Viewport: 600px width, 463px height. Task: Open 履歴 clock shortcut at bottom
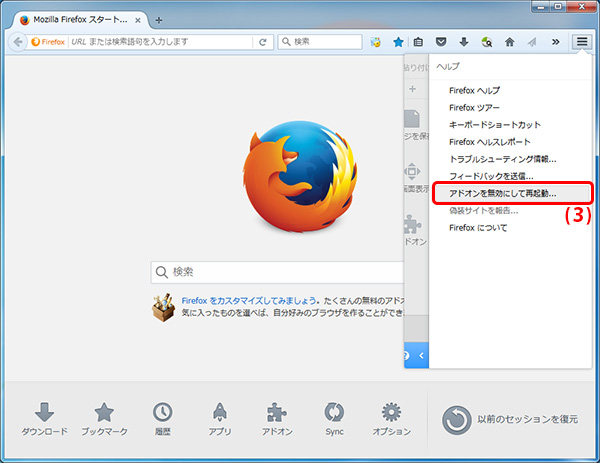(x=163, y=419)
